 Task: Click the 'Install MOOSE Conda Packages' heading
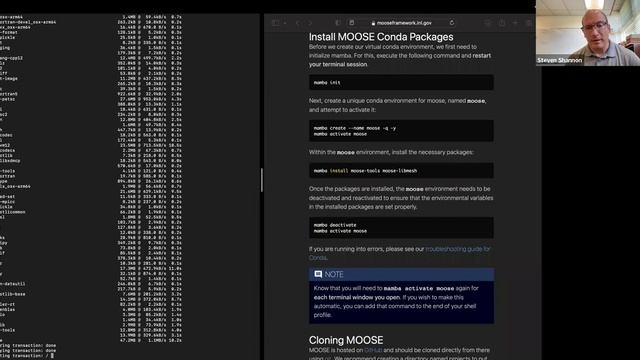381,37
